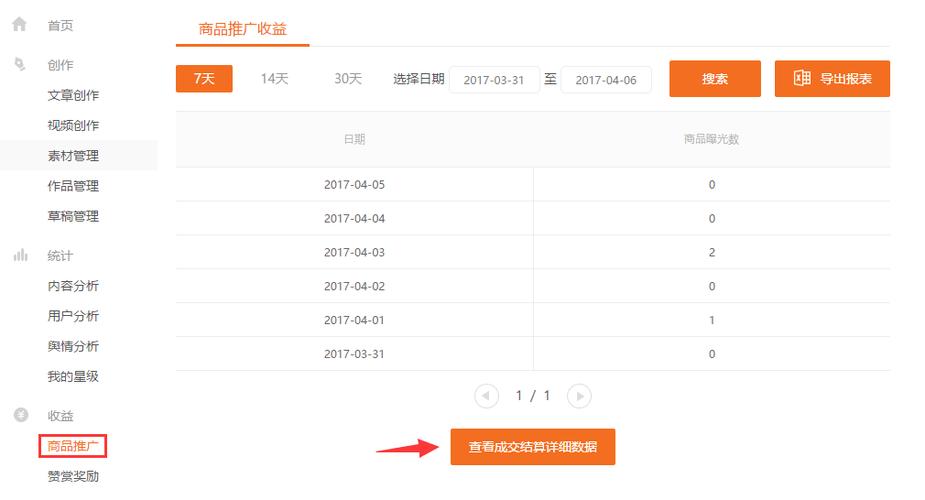Click the start date field 2017-03-31

[494, 80]
